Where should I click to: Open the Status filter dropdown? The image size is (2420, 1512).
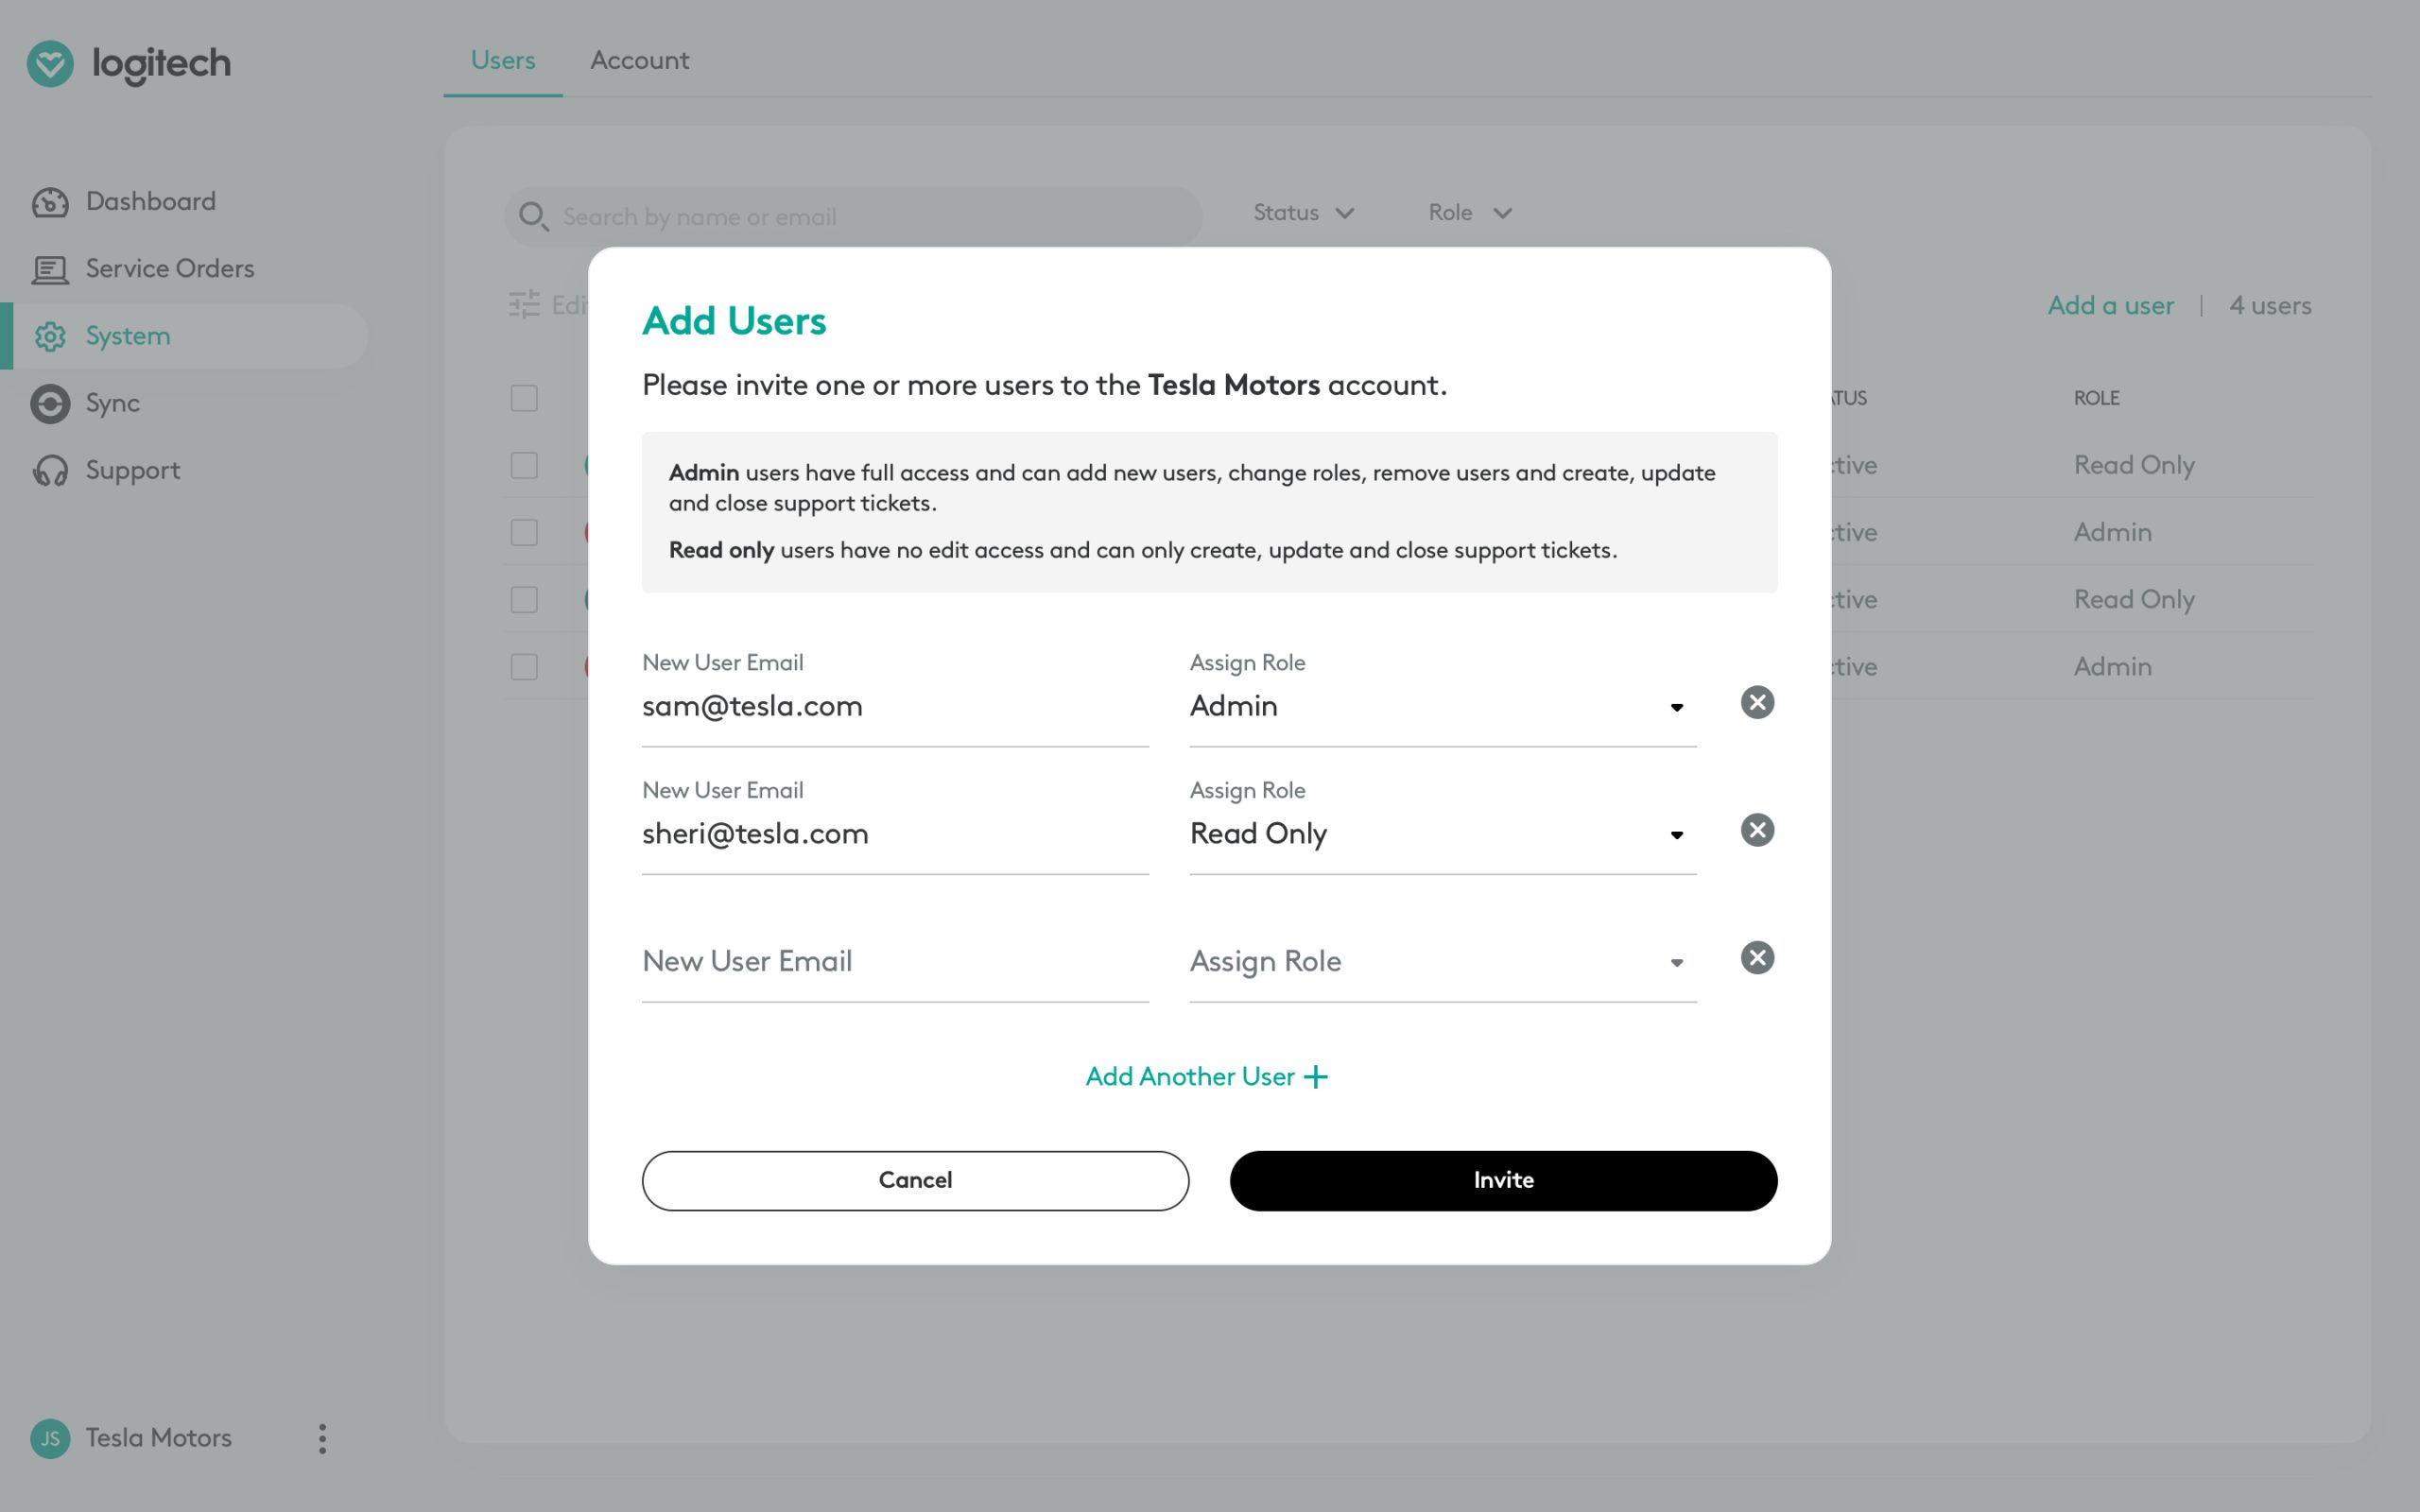pos(1304,213)
